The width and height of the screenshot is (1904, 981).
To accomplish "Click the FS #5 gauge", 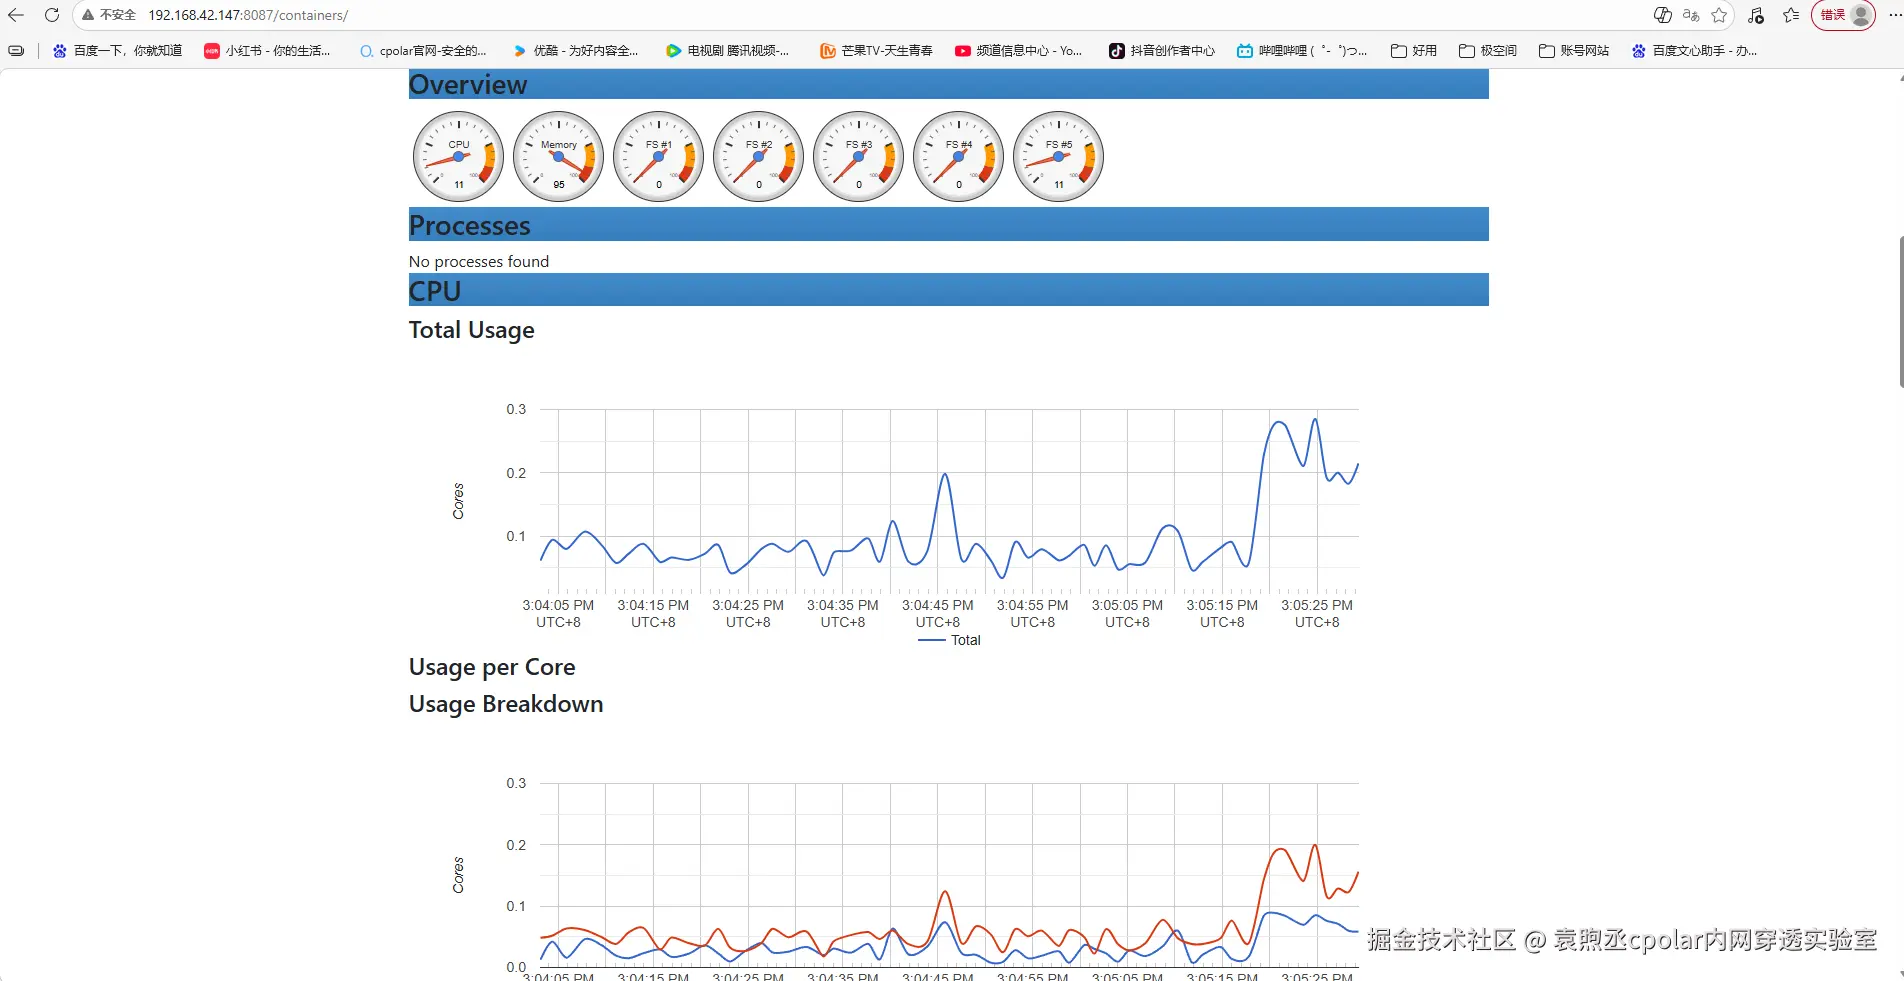I will pyautogui.click(x=1059, y=156).
